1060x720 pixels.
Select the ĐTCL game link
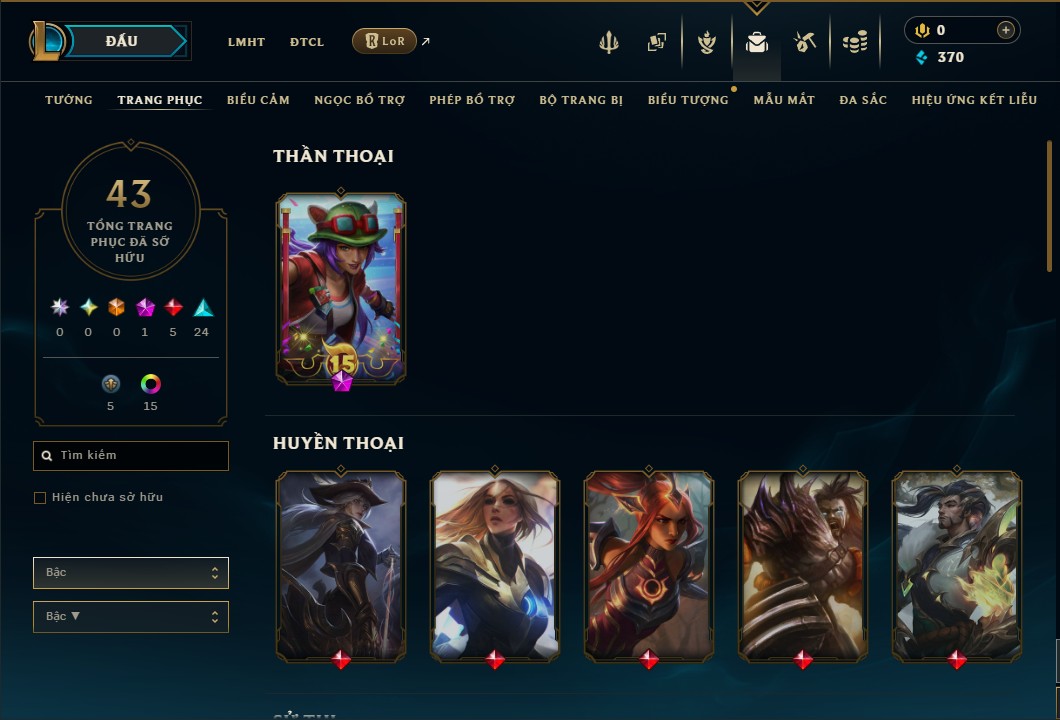tap(307, 42)
